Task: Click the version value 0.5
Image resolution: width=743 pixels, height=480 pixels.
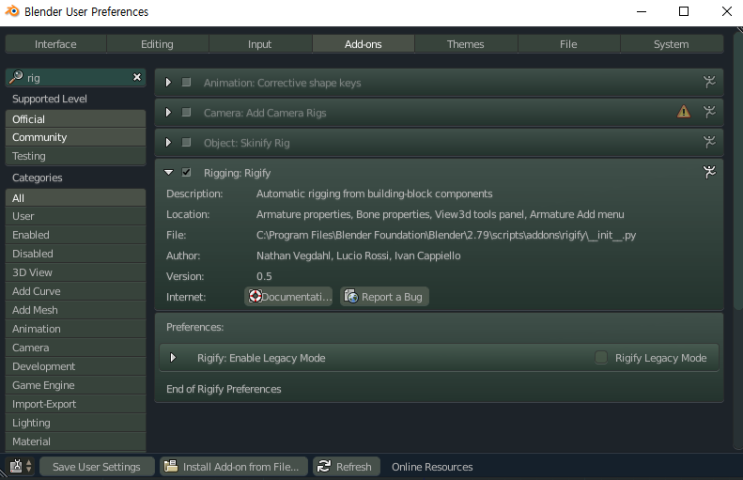Action: point(264,276)
